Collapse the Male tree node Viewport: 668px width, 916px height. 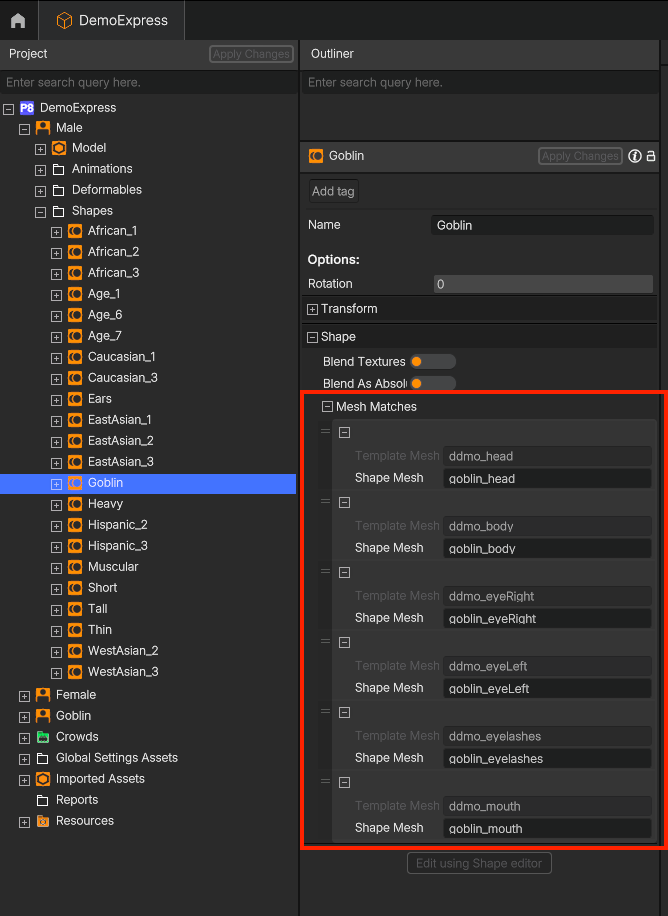click(x=25, y=129)
